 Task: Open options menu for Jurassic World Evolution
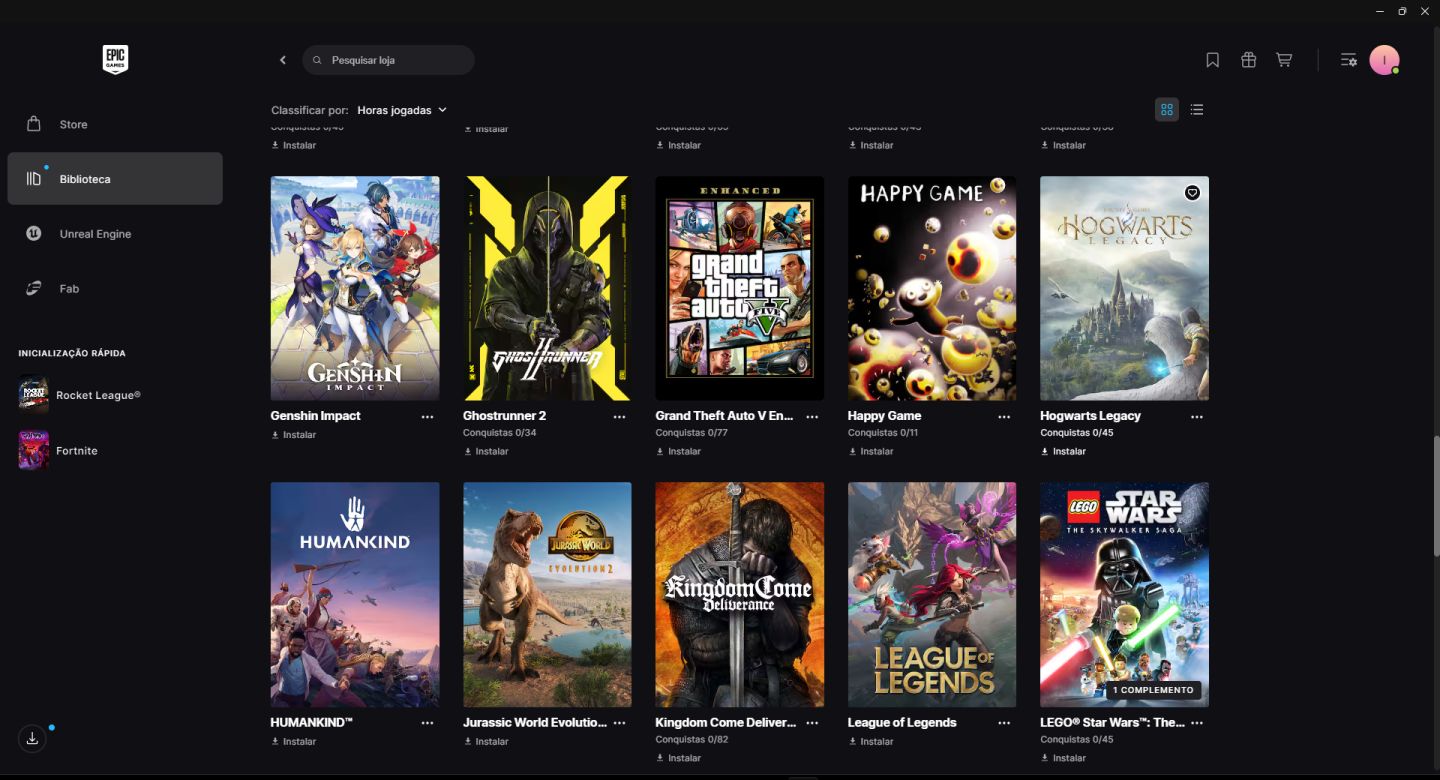pos(619,723)
